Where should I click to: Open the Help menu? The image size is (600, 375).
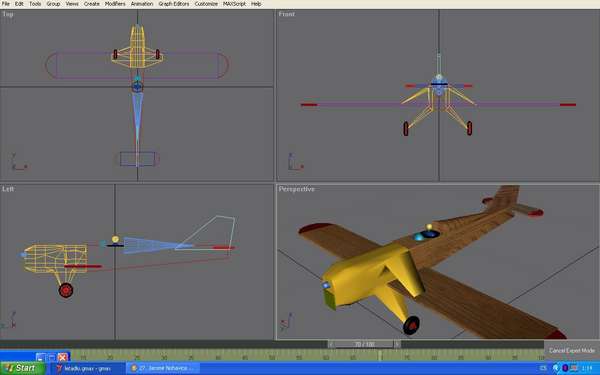click(x=256, y=4)
